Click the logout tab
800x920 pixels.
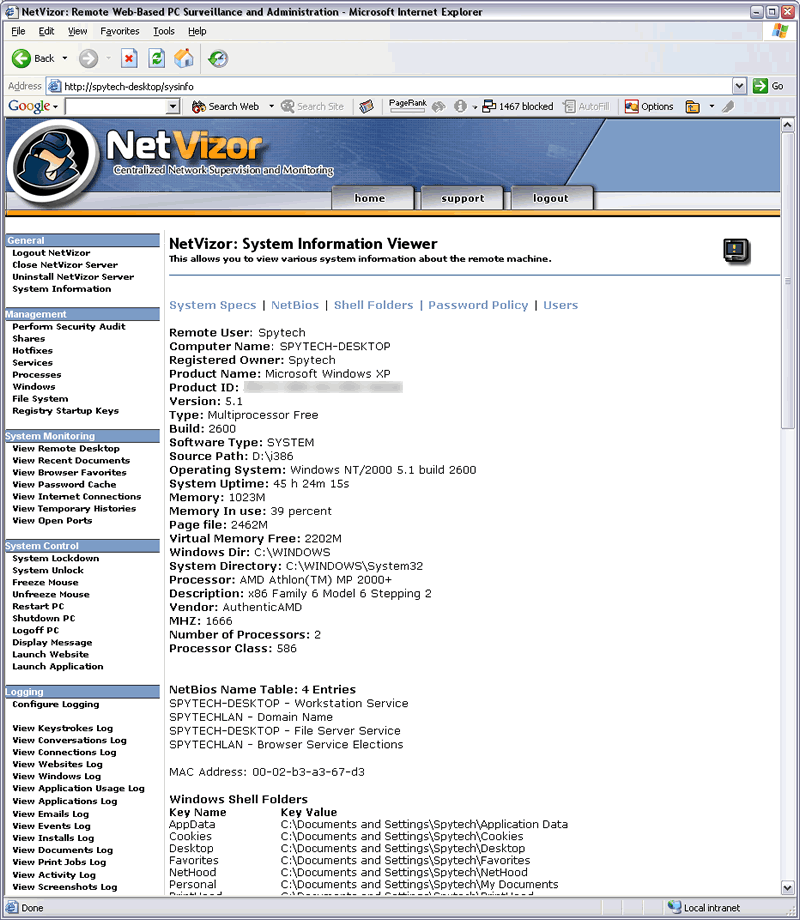(550, 198)
